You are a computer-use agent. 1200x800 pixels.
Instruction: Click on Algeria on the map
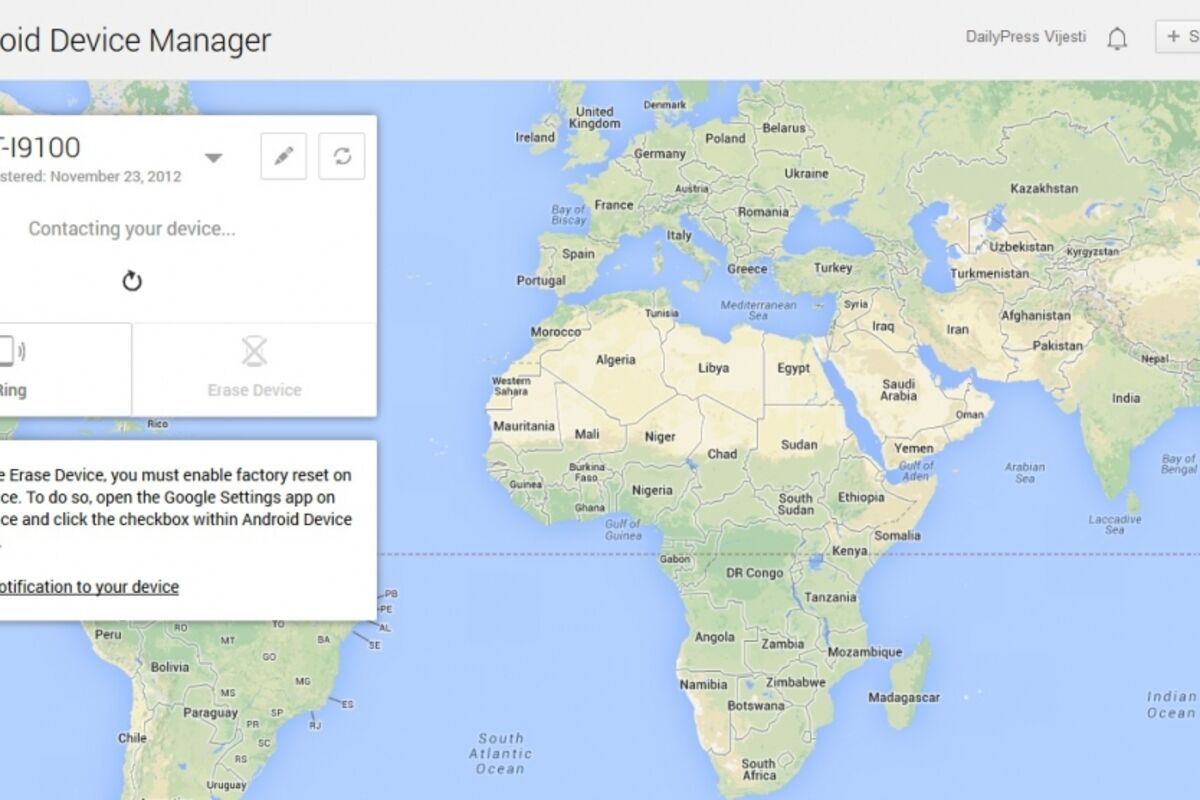pyautogui.click(x=615, y=360)
